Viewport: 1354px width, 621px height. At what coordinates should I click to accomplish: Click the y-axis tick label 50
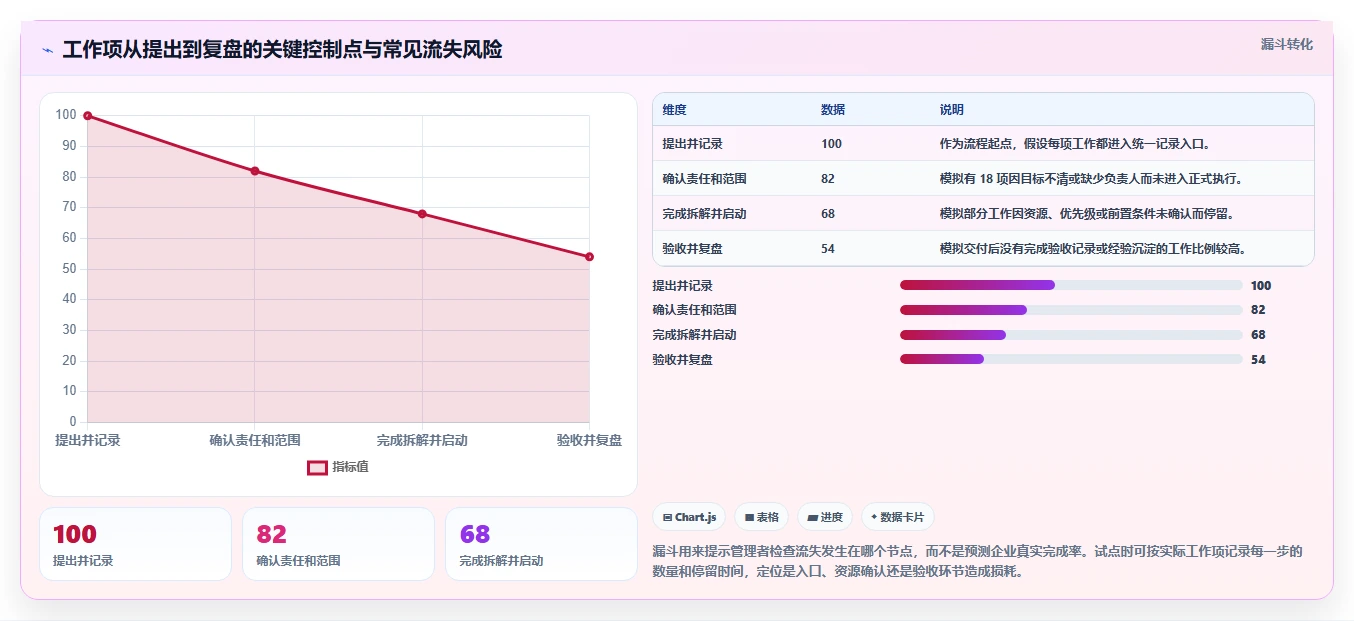coord(68,269)
